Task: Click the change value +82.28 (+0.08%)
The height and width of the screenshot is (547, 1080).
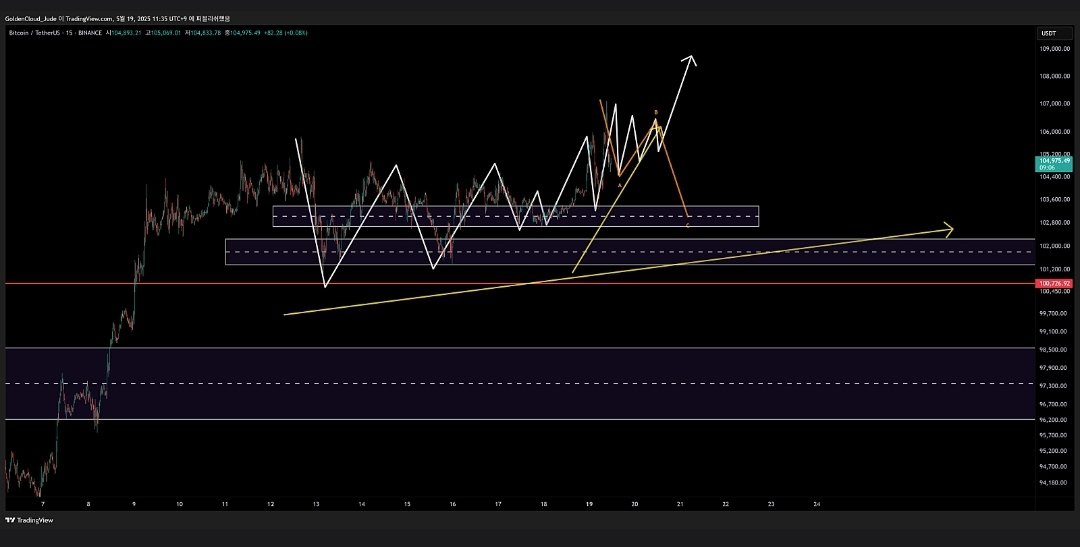Action: coord(286,33)
